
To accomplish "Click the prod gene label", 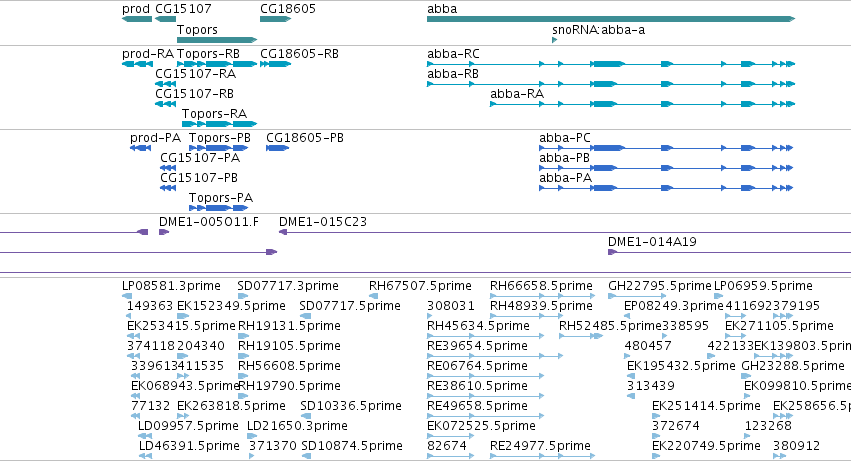I will pyautogui.click(x=136, y=9).
